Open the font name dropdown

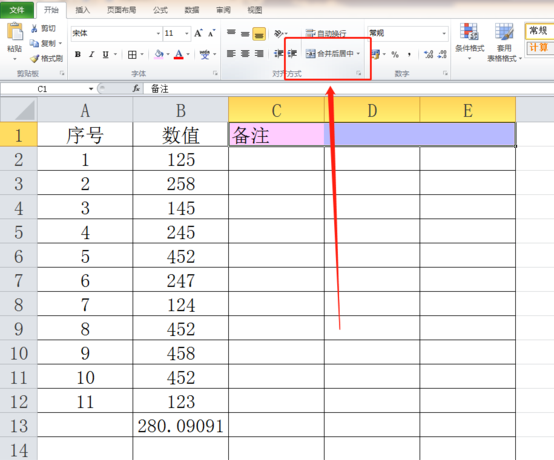(x=158, y=34)
